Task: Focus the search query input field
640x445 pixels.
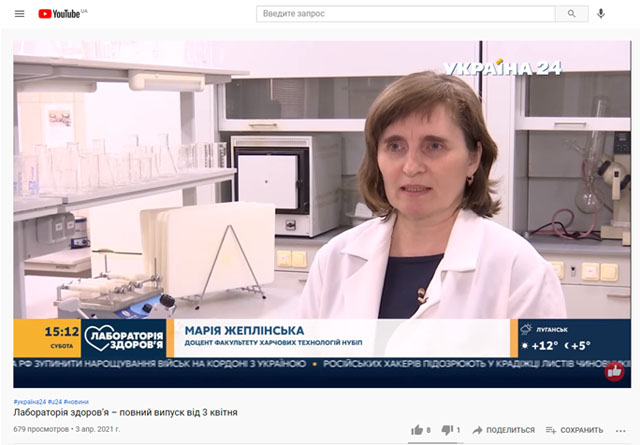Action: coord(405,13)
